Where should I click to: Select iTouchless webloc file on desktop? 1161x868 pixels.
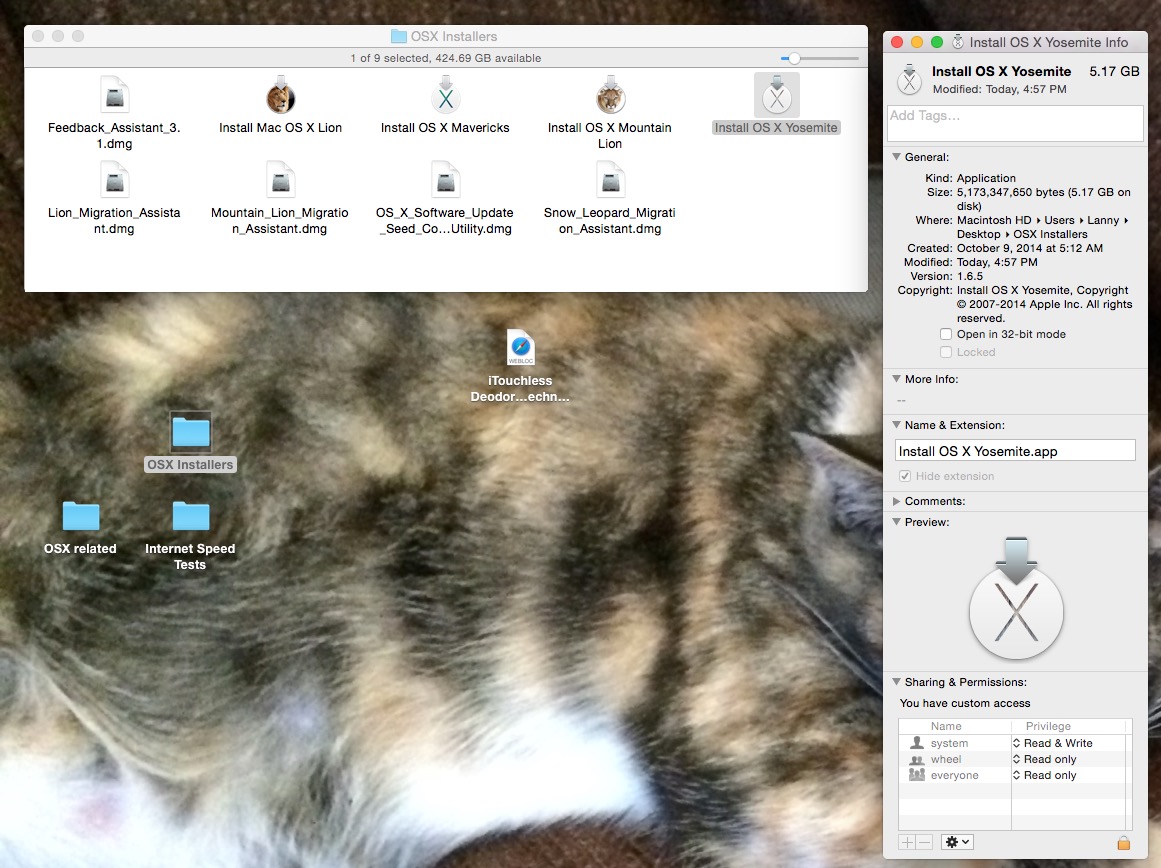tap(521, 347)
